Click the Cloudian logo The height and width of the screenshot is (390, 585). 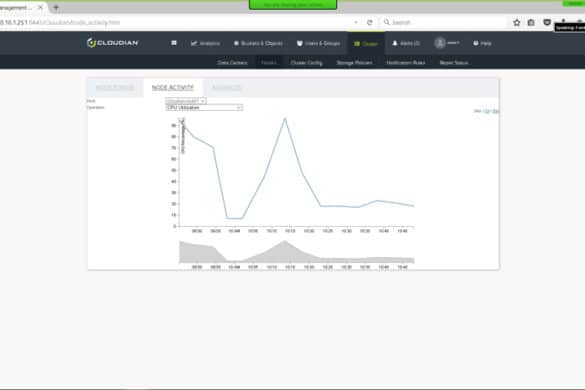(112, 43)
